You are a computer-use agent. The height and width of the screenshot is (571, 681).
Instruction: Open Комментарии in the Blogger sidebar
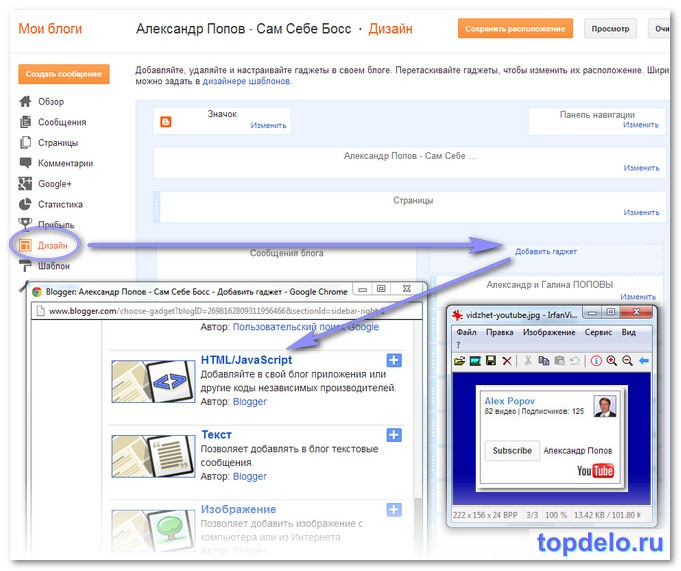click(56, 163)
